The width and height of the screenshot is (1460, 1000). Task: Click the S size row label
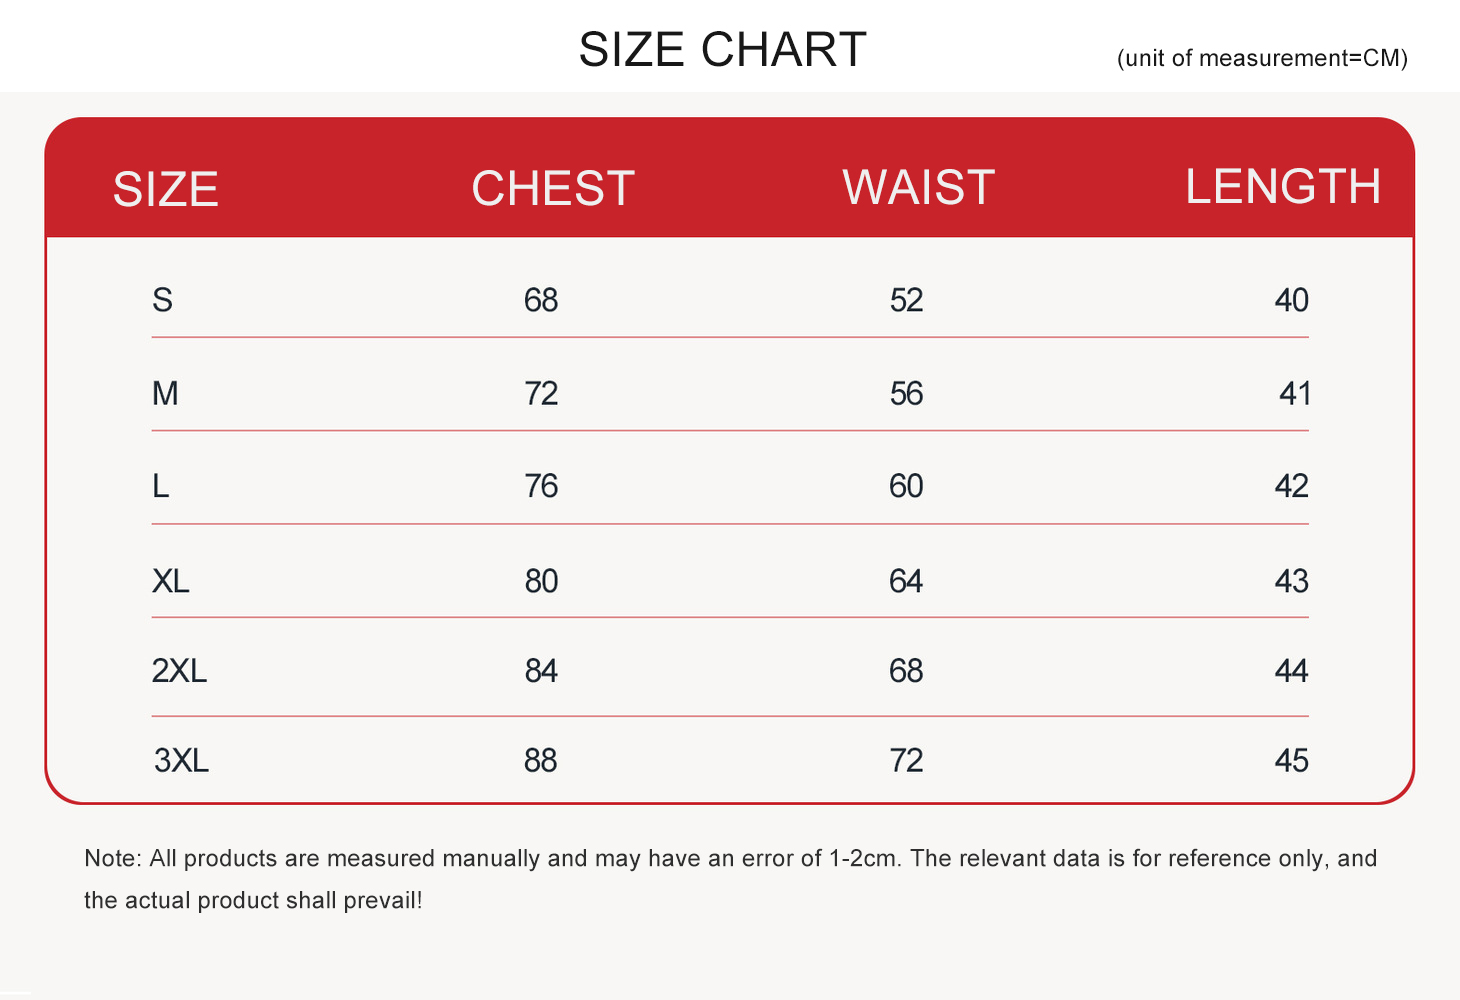pyautogui.click(x=162, y=299)
